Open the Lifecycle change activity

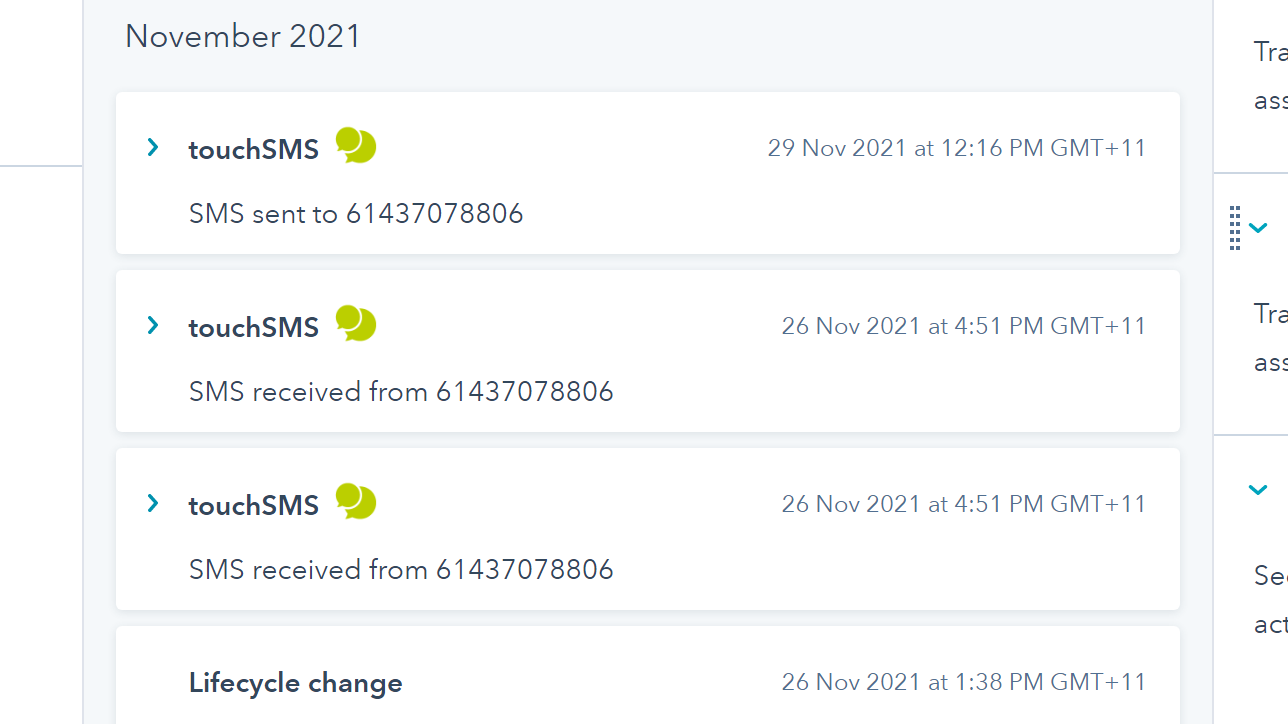[x=295, y=683]
